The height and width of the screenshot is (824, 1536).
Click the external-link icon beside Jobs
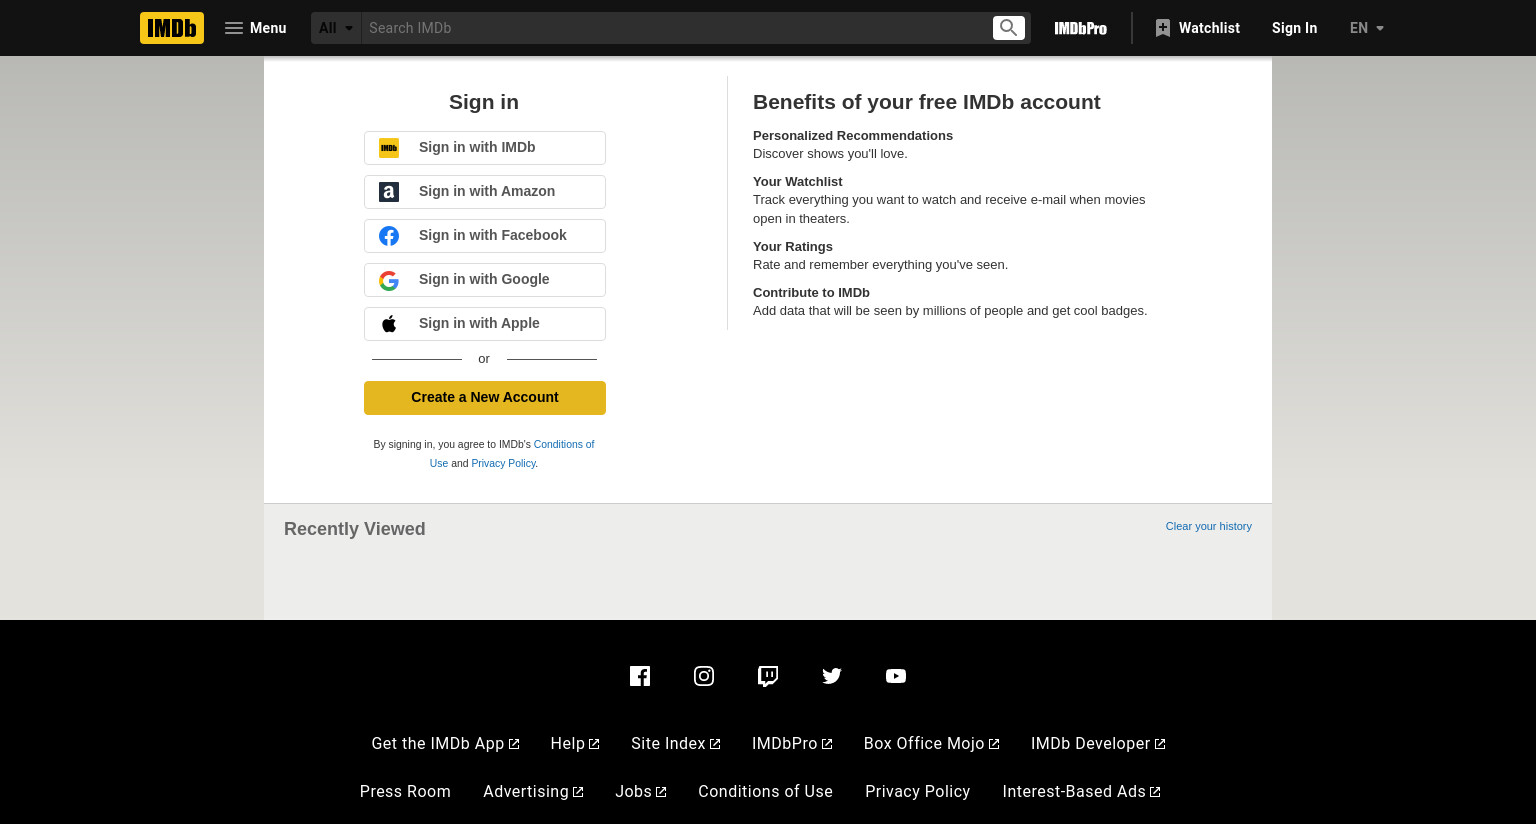tap(661, 792)
